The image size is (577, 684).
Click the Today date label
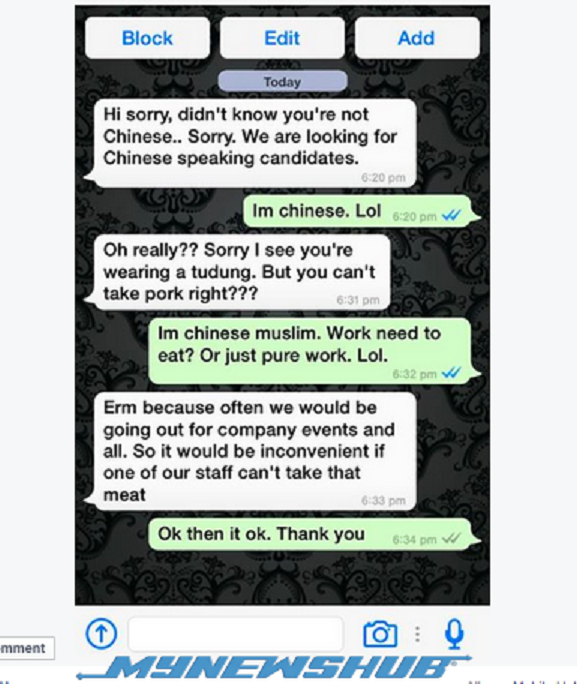(x=283, y=82)
